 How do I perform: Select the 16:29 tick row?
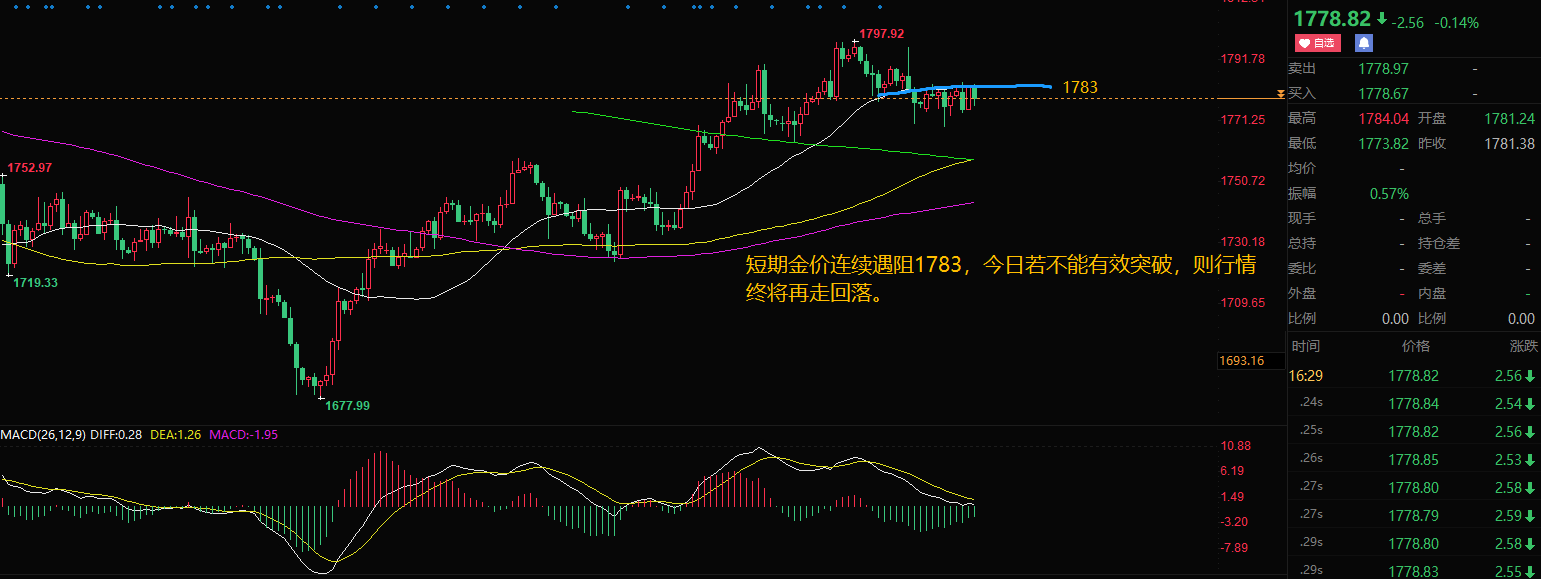1414,376
